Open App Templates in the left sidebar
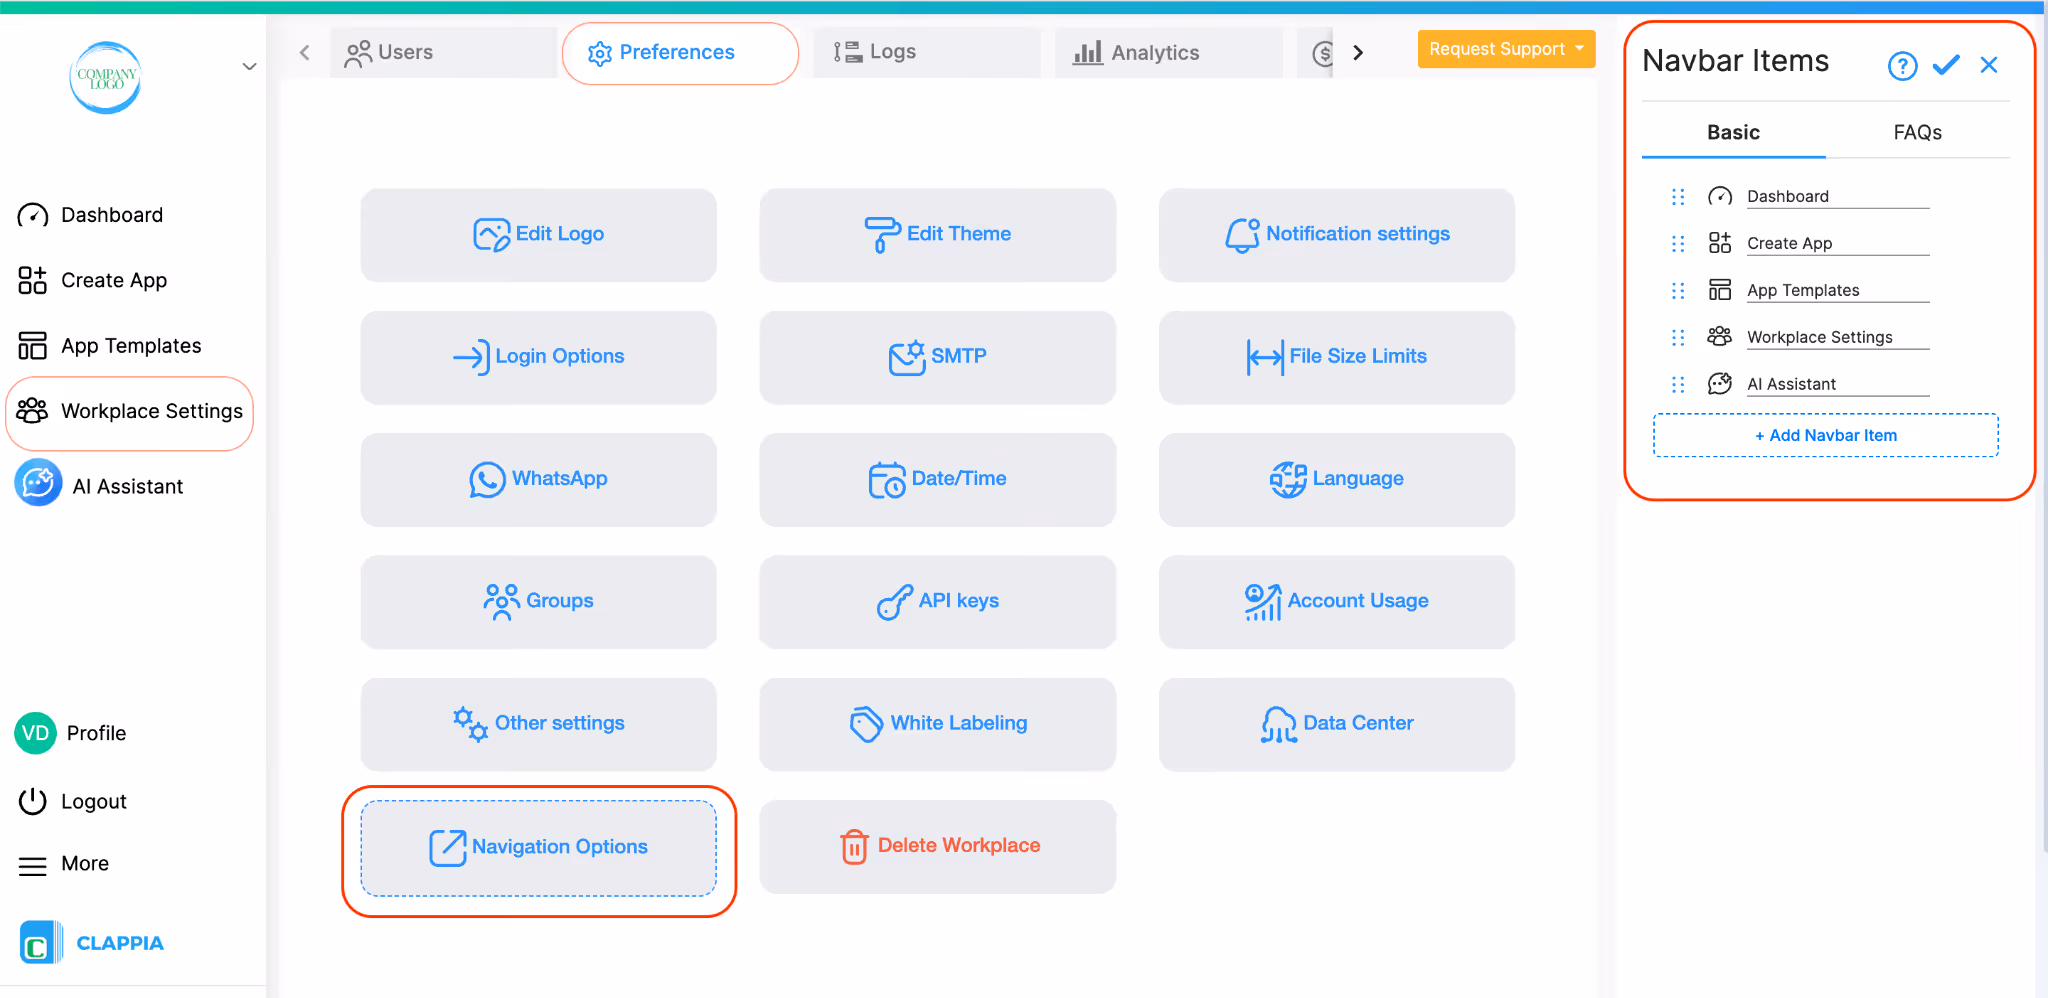Viewport: 2048px width, 998px height. point(109,346)
